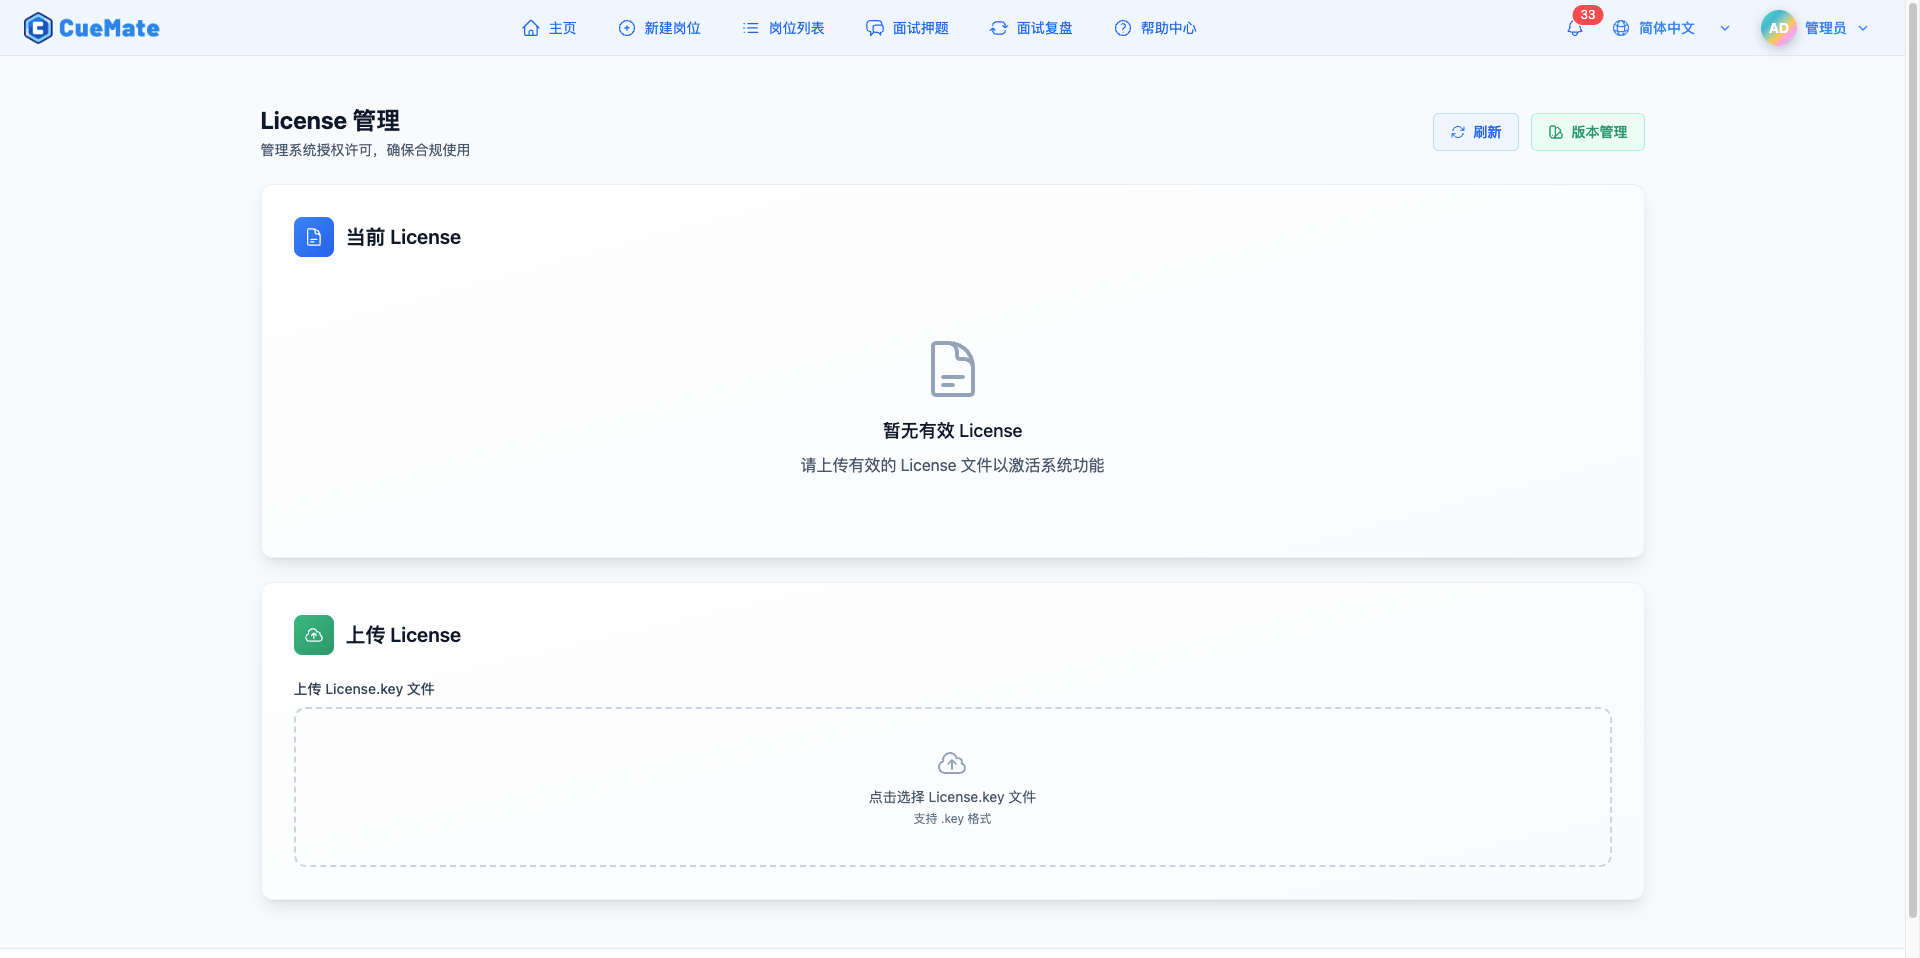1920x958 pixels.
Task: Click the 新建岗位 plus icon
Action: (626, 28)
